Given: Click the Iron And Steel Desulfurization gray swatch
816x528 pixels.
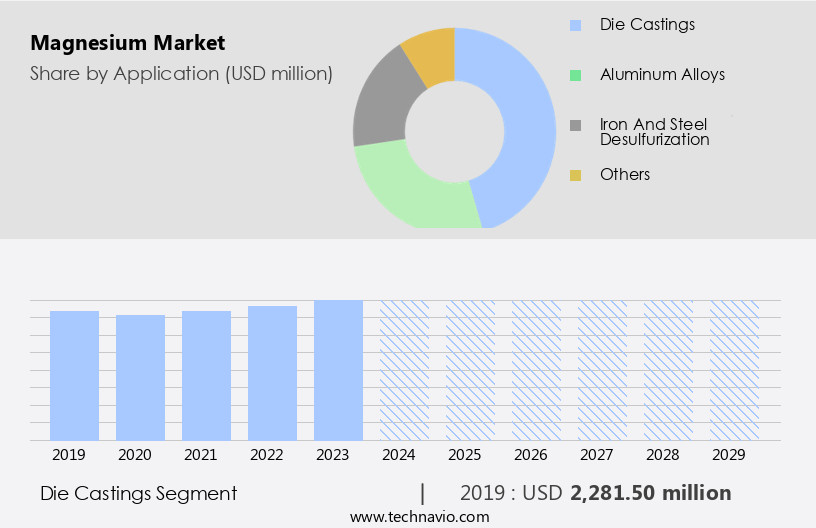Looking at the screenshot, I should (575, 126).
